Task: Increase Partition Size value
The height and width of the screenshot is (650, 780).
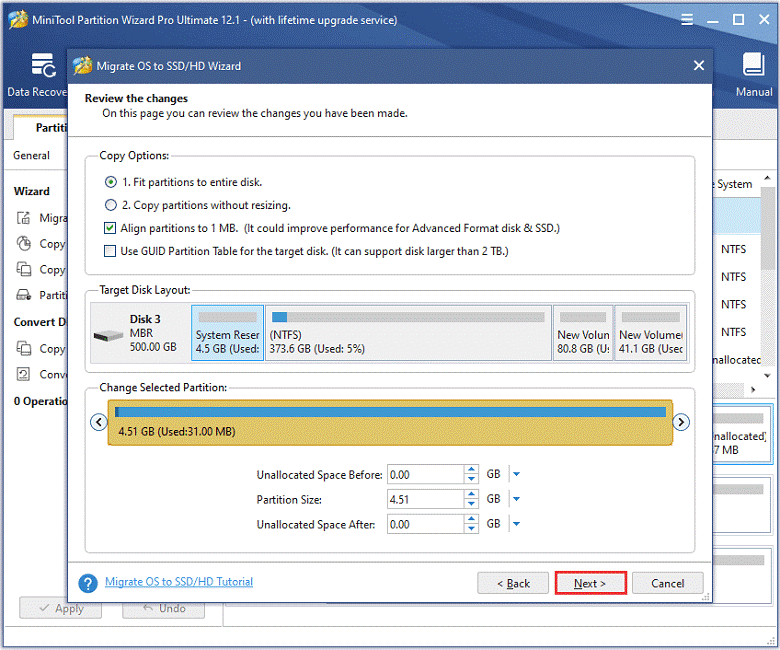Action: tap(471, 494)
